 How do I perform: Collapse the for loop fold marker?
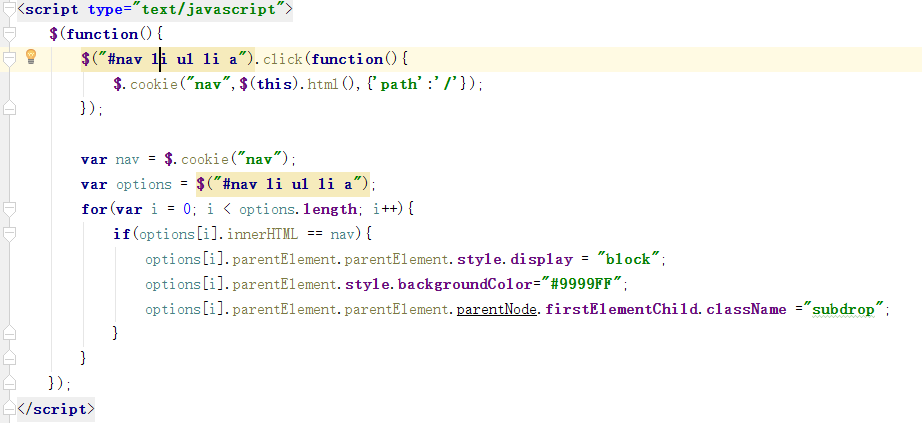tap(9, 209)
